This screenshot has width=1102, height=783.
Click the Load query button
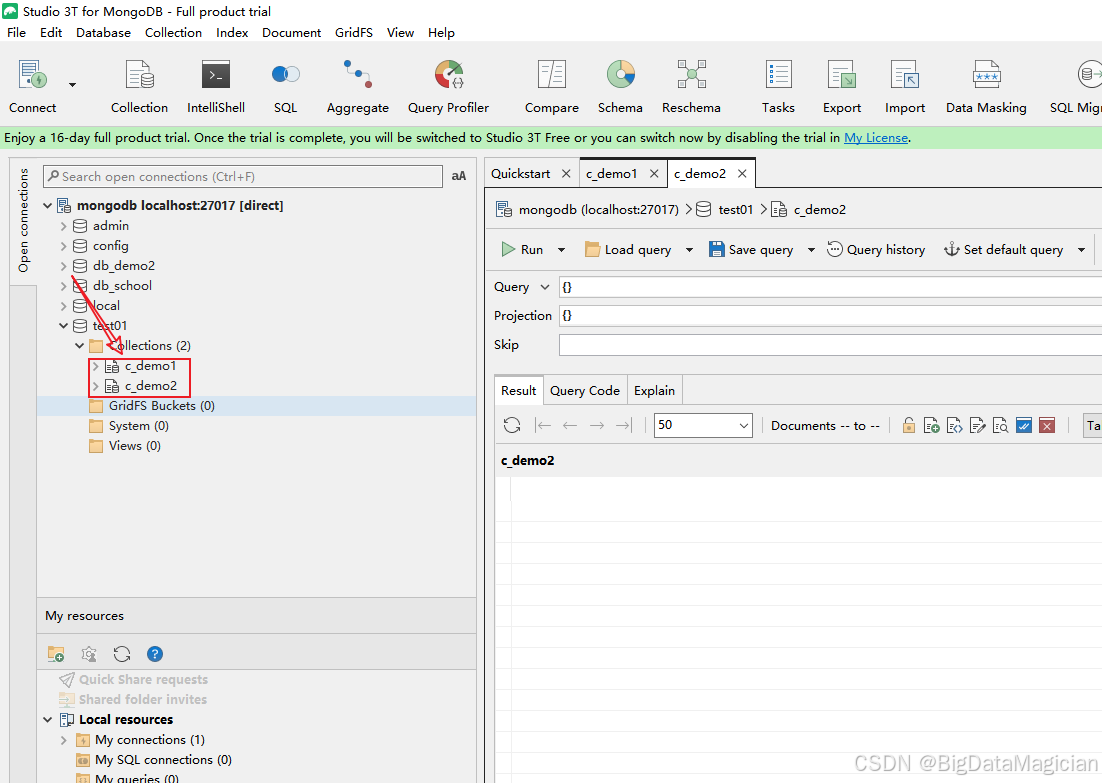[x=628, y=250]
